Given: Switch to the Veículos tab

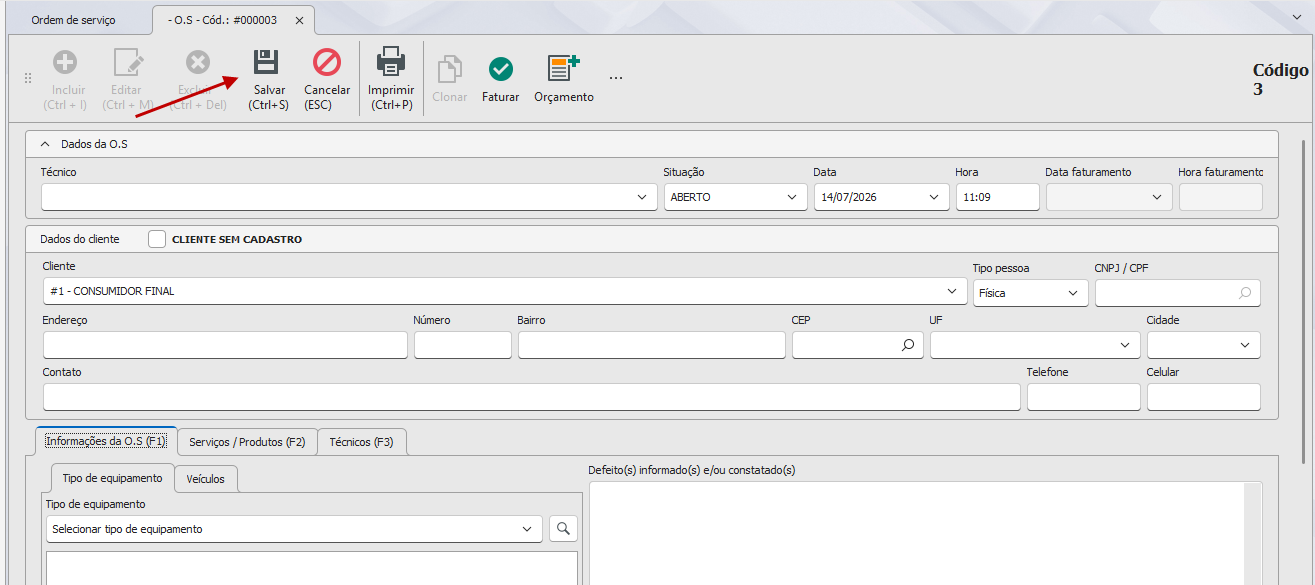Looking at the screenshot, I should click(x=206, y=479).
